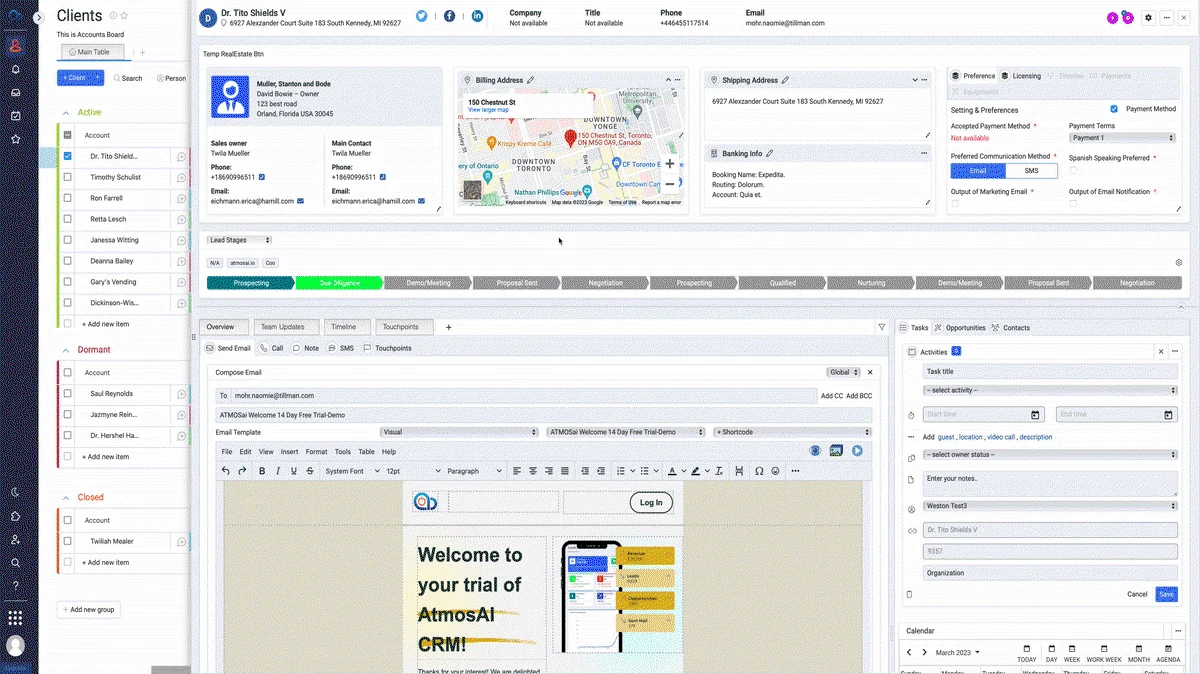Click the Save button in Activities
Image resolution: width=1200 pixels, height=674 pixels.
1166,594
